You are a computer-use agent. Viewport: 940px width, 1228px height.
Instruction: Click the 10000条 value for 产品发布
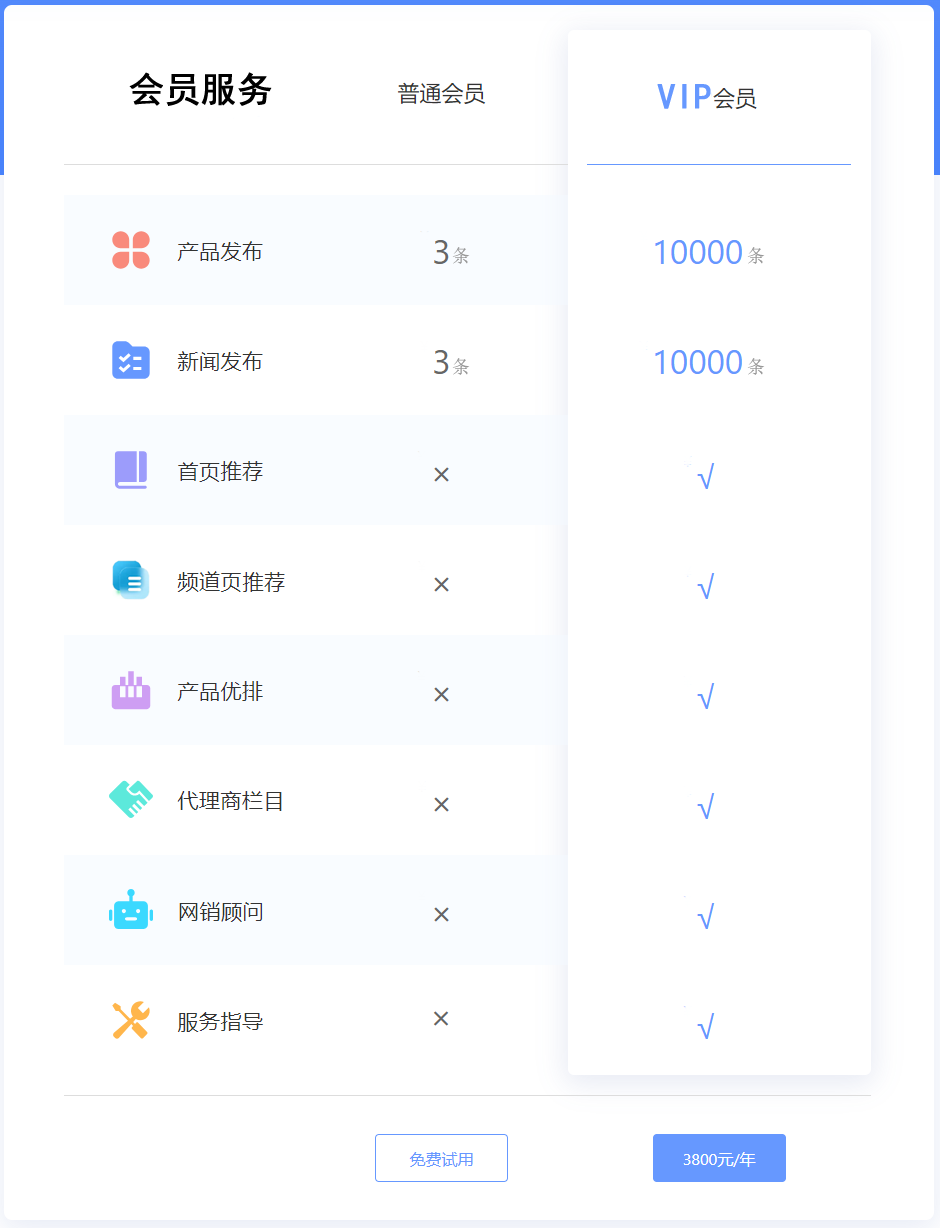pyautogui.click(x=708, y=253)
